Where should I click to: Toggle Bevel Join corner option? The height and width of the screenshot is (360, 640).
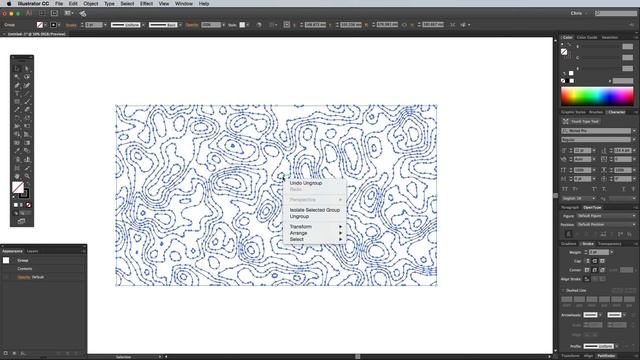(x=602, y=270)
